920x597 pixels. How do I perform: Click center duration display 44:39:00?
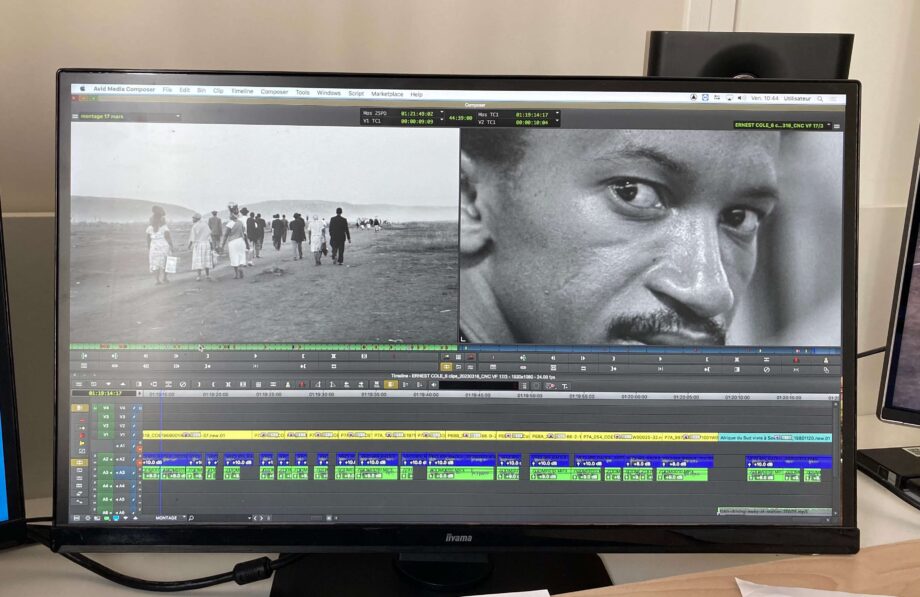[461, 118]
